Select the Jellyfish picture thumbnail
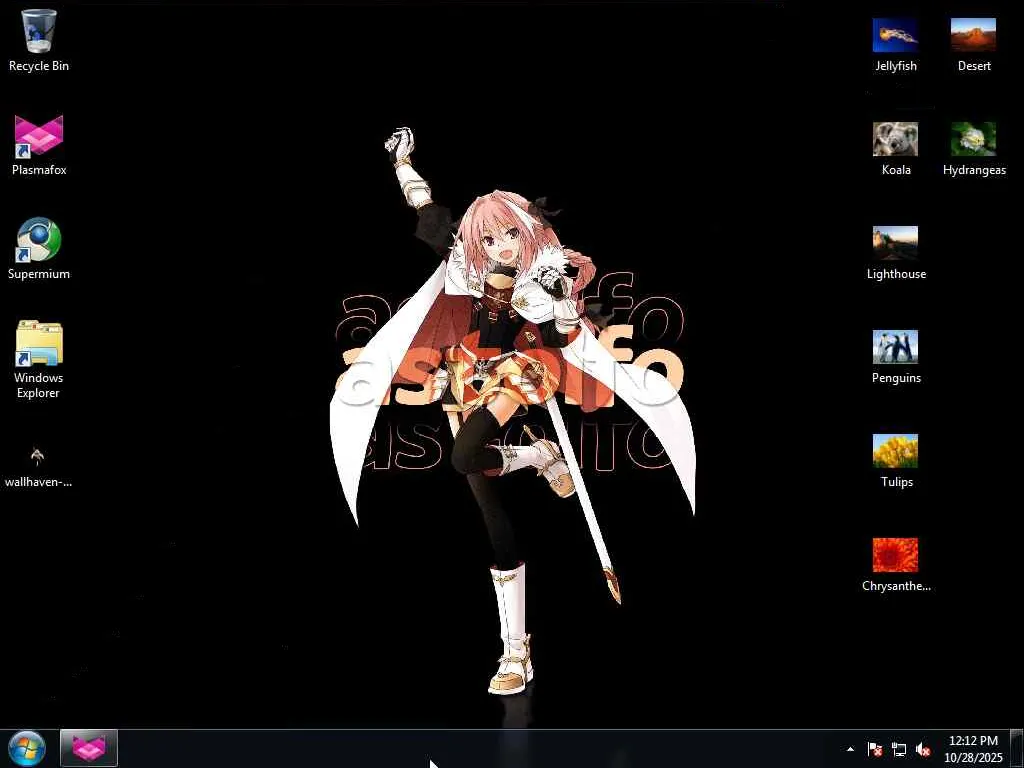 point(895,44)
